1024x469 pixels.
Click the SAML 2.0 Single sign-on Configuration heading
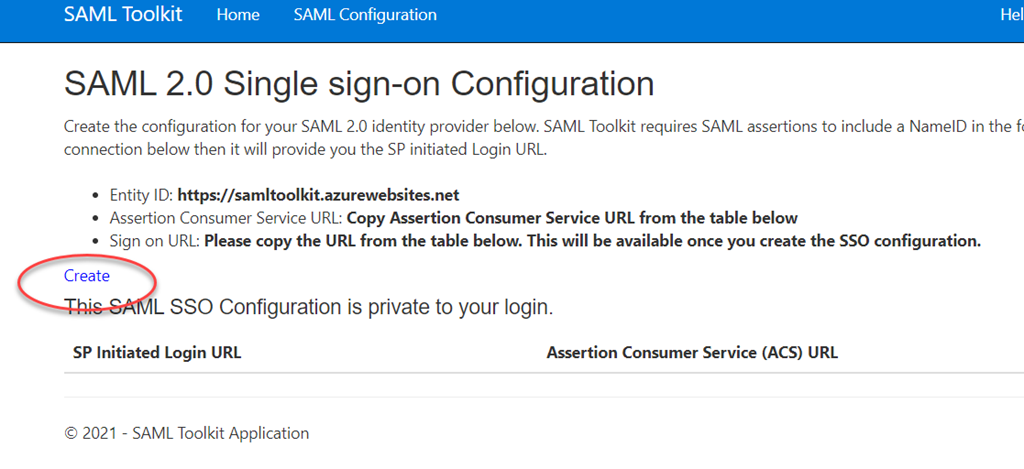359,84
